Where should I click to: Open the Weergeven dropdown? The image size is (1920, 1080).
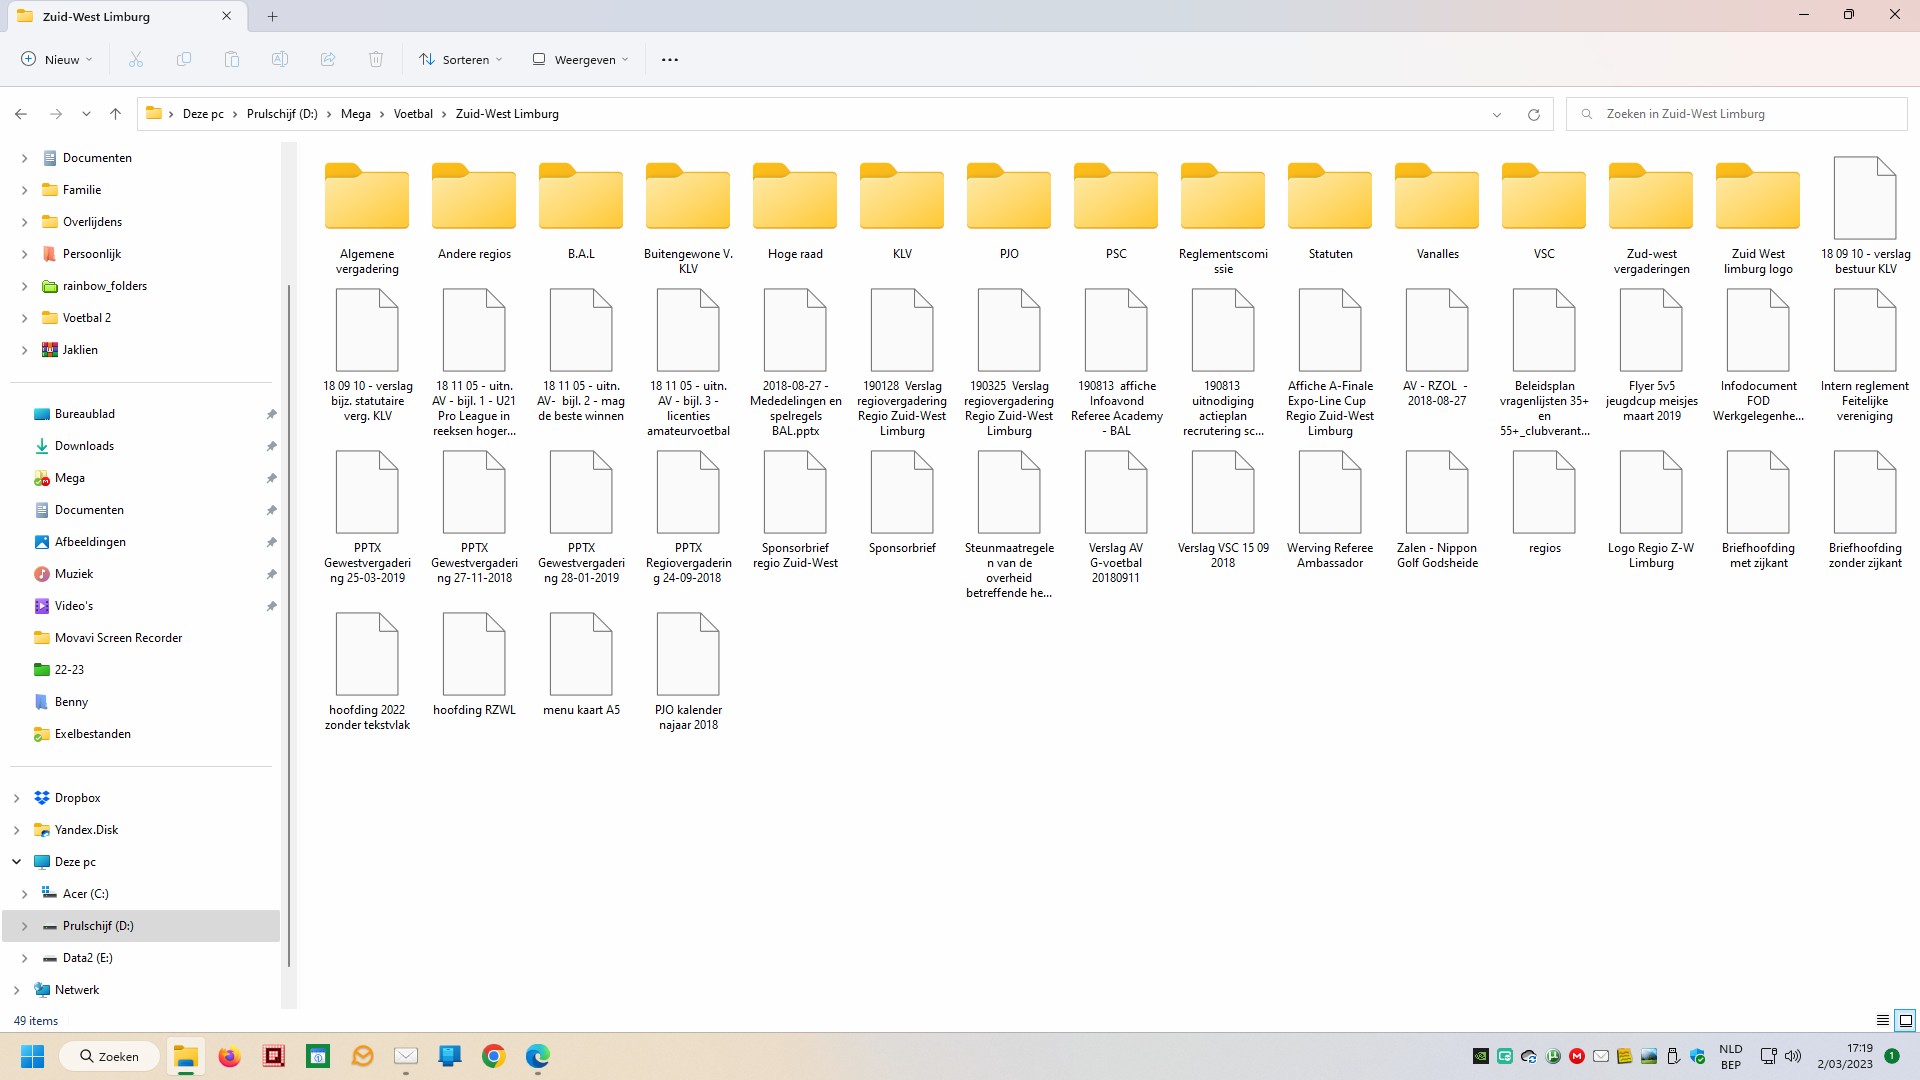(580, 59)
